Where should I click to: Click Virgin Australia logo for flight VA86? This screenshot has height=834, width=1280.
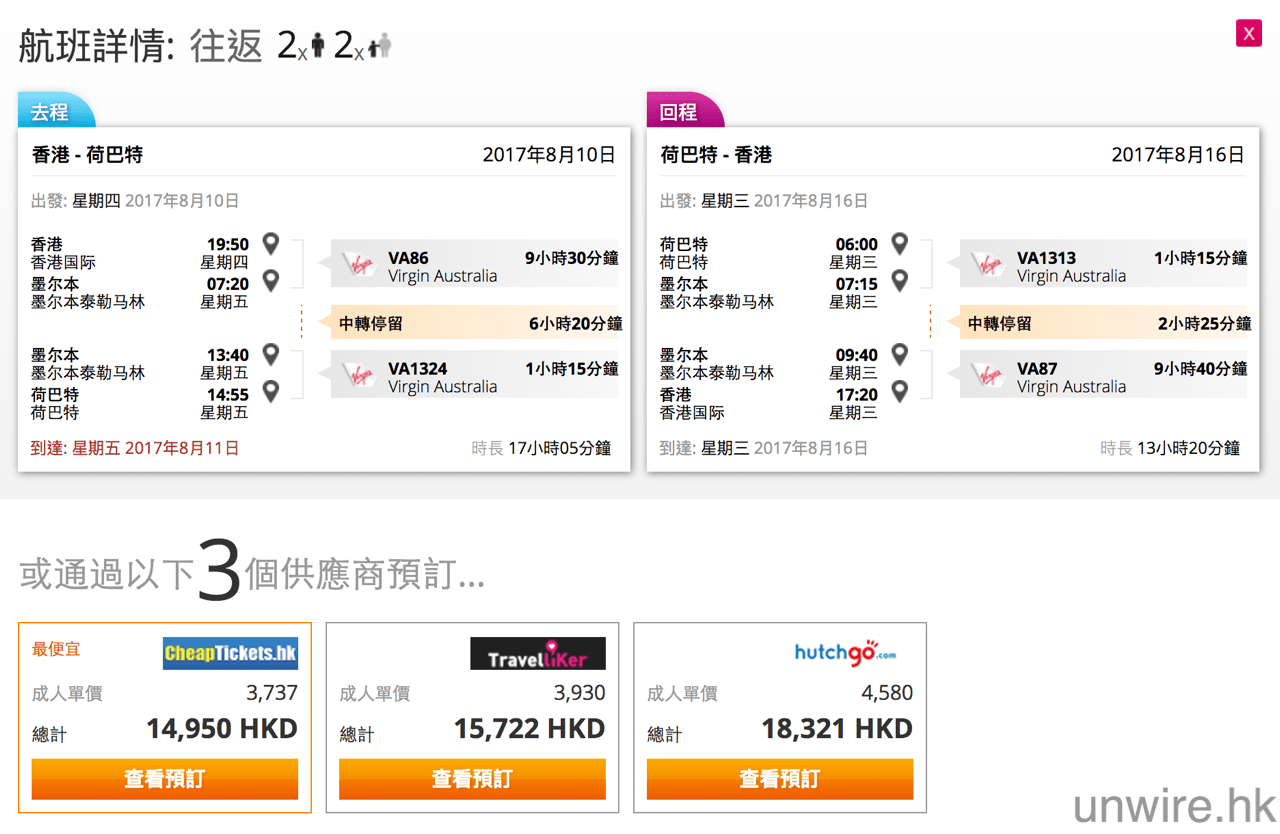click(360, 264)
